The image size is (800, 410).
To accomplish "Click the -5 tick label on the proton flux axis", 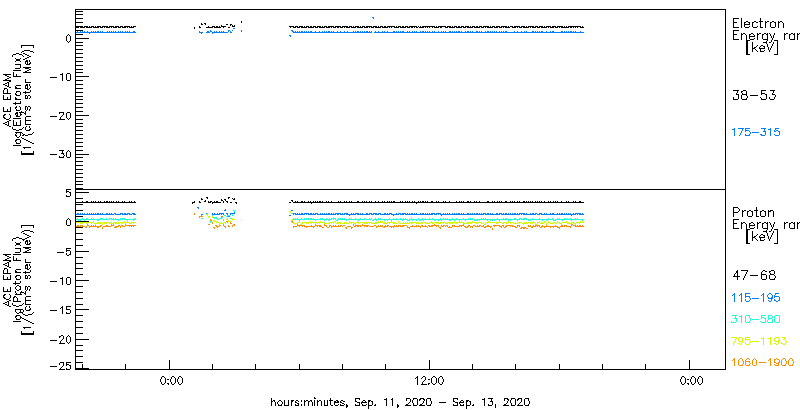I will click(x=65, y=251).
